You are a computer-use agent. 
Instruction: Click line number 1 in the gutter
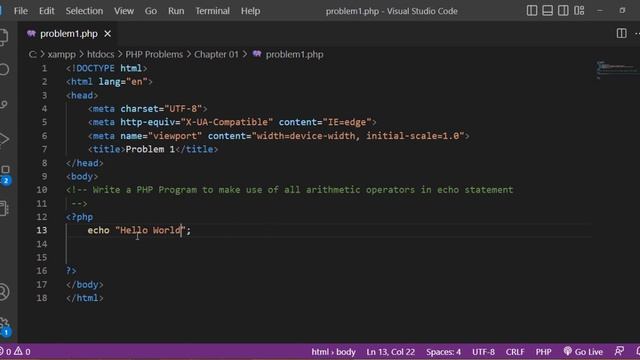coord(44,68)
